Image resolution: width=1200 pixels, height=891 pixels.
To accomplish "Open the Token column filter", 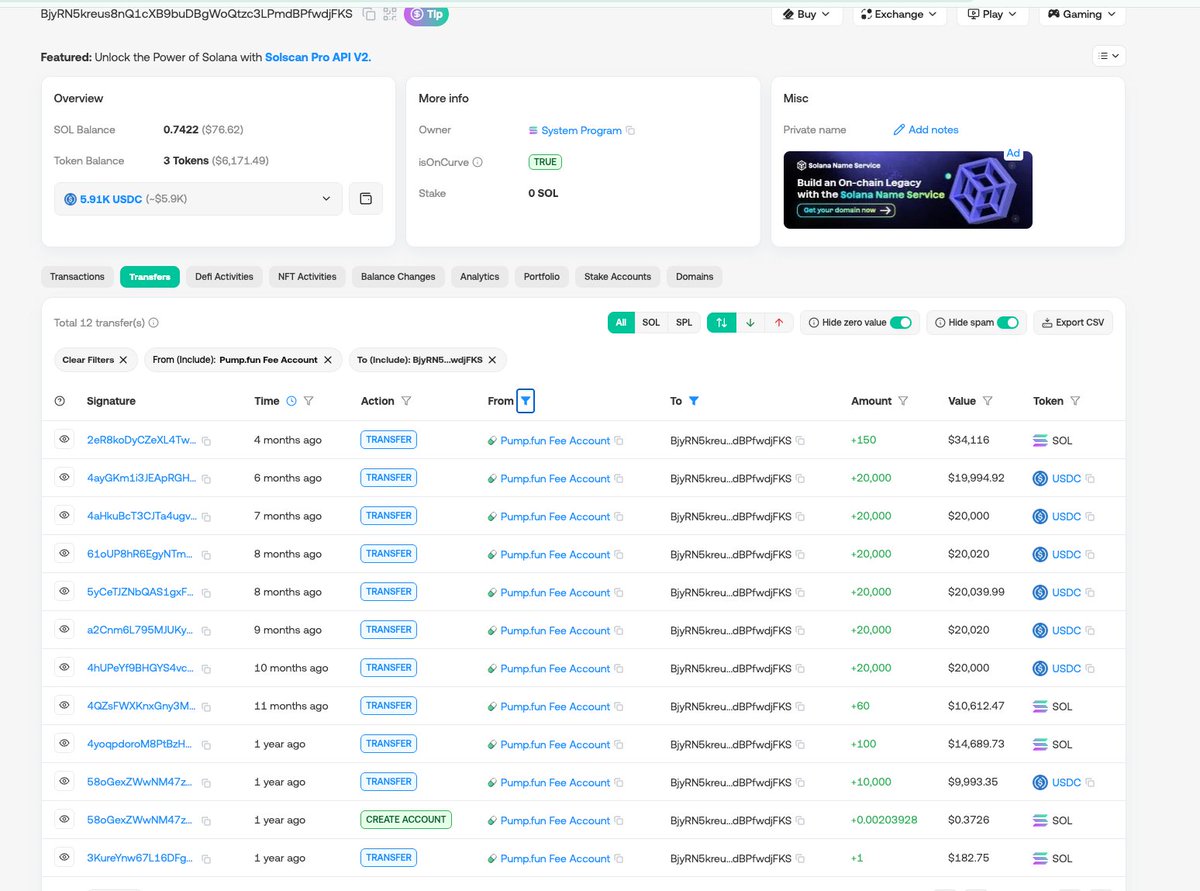I will 1075,401.
